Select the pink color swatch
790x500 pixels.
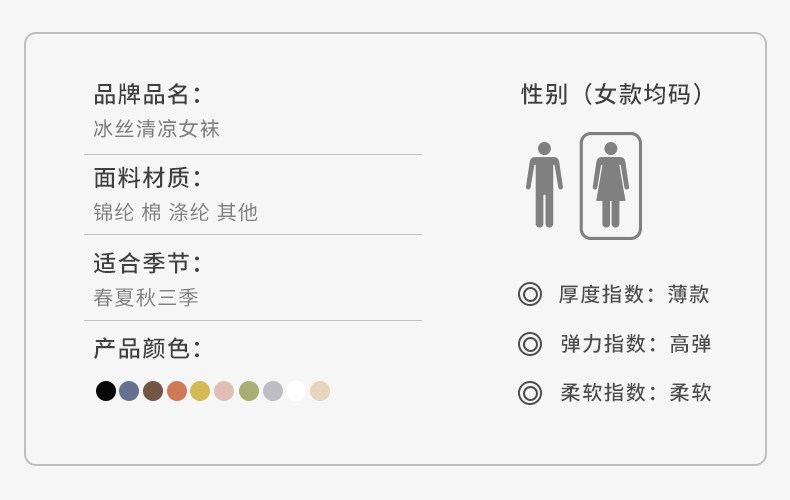224,391
